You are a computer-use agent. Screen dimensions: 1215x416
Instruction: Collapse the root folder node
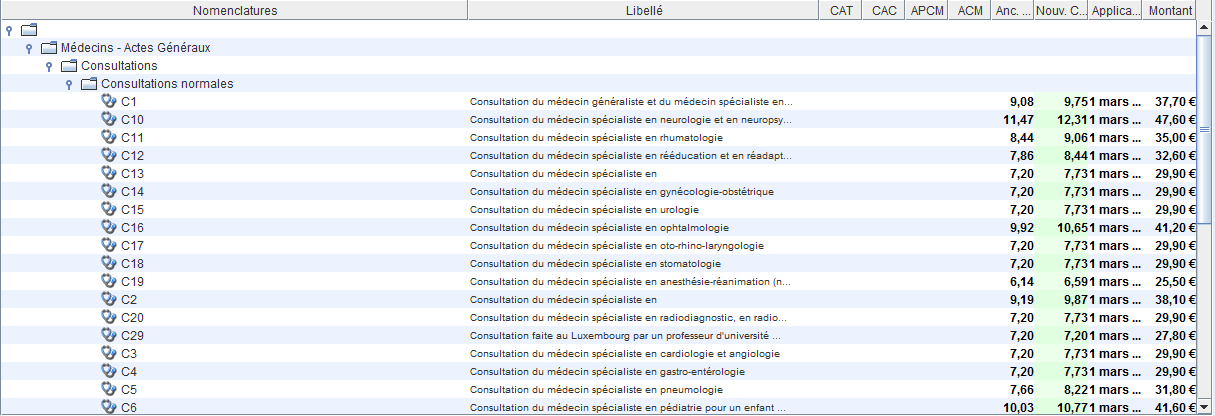(x=9, y=30)
